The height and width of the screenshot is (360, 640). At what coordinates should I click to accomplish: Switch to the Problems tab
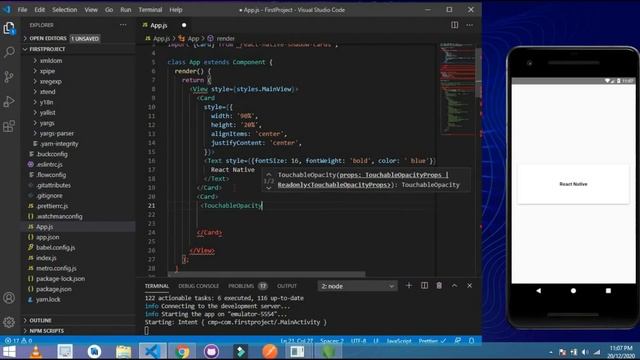click(241, 286)
